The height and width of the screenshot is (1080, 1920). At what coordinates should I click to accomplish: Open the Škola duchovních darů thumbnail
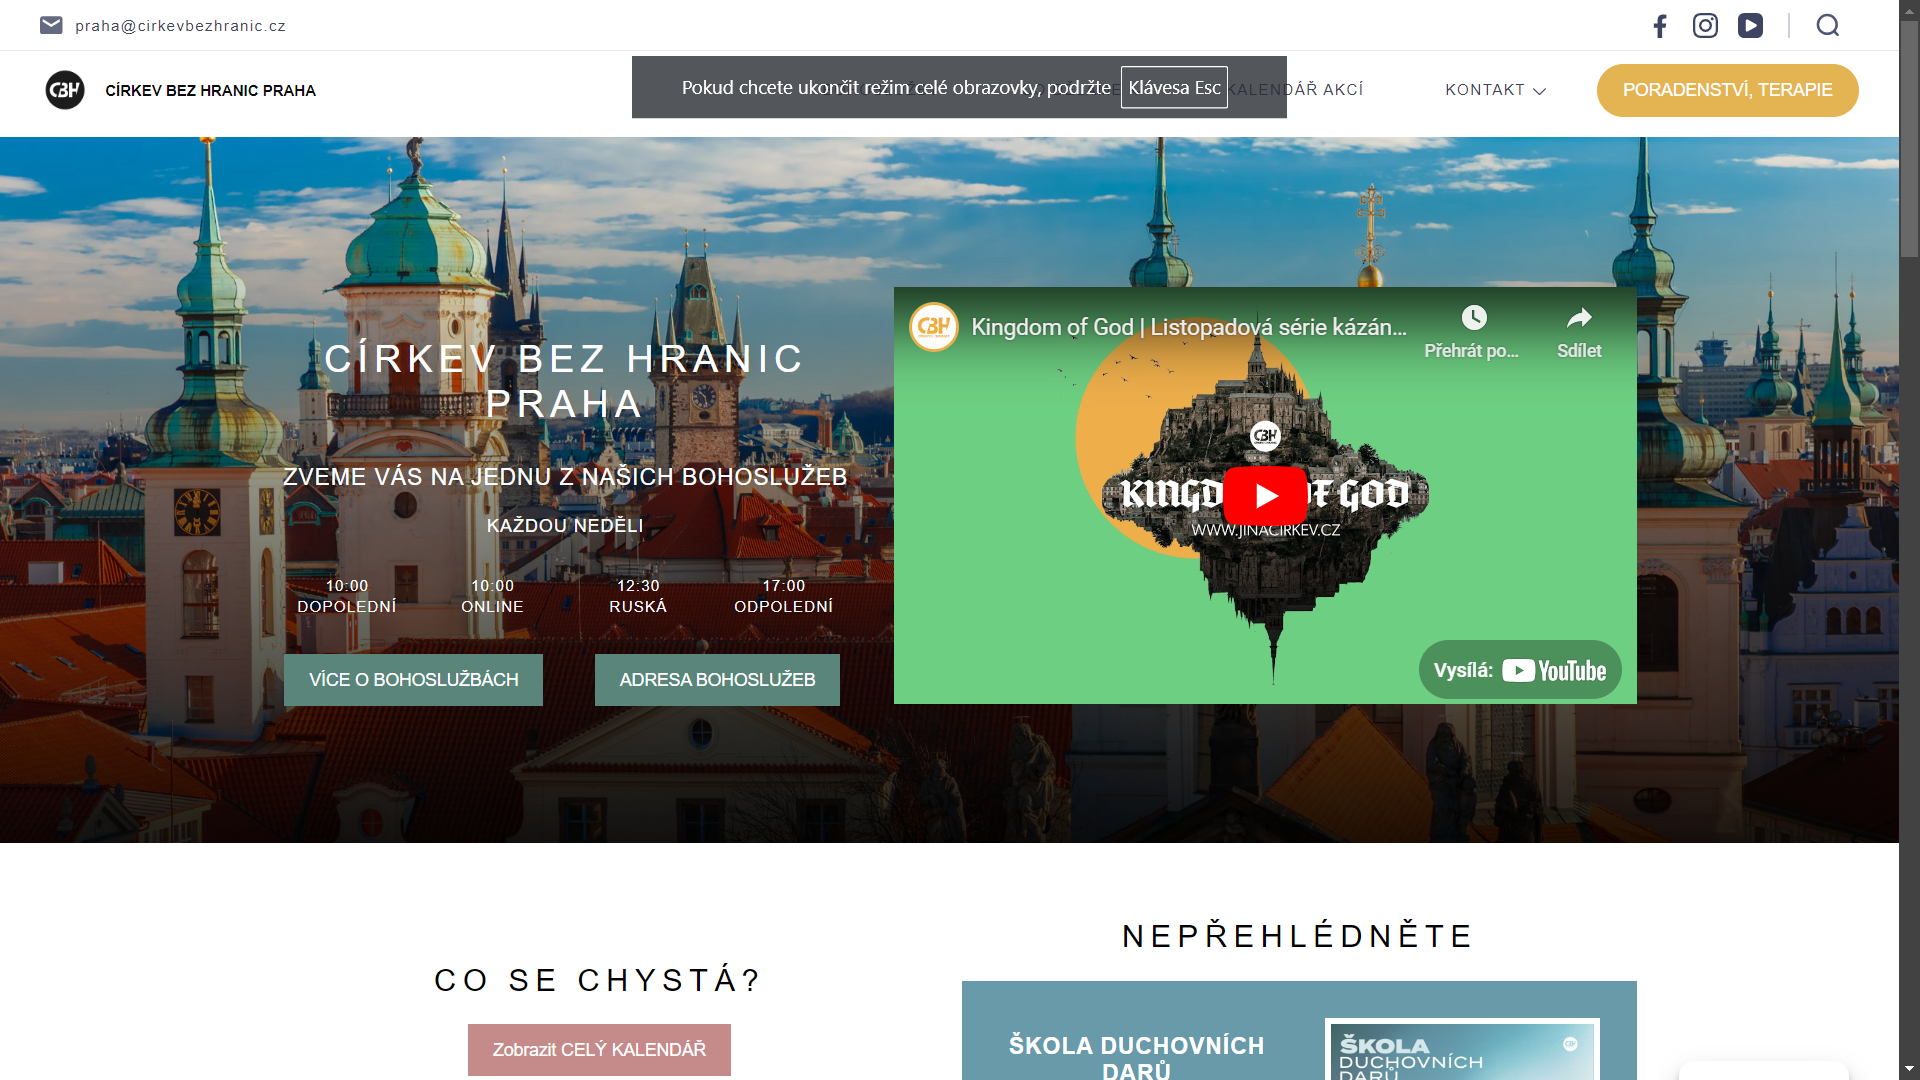pyautogui.click(x=1462, y=1049)
